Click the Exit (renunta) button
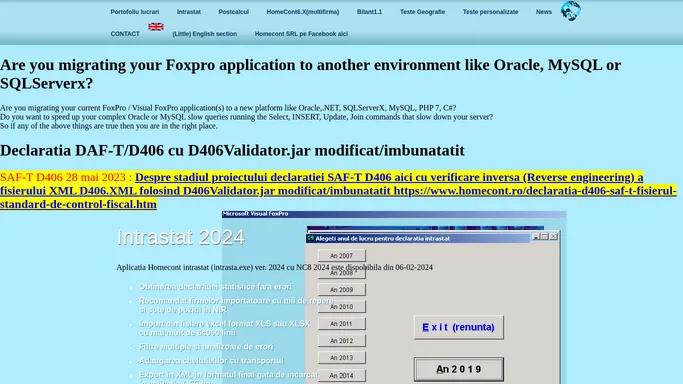 [459, 327]
